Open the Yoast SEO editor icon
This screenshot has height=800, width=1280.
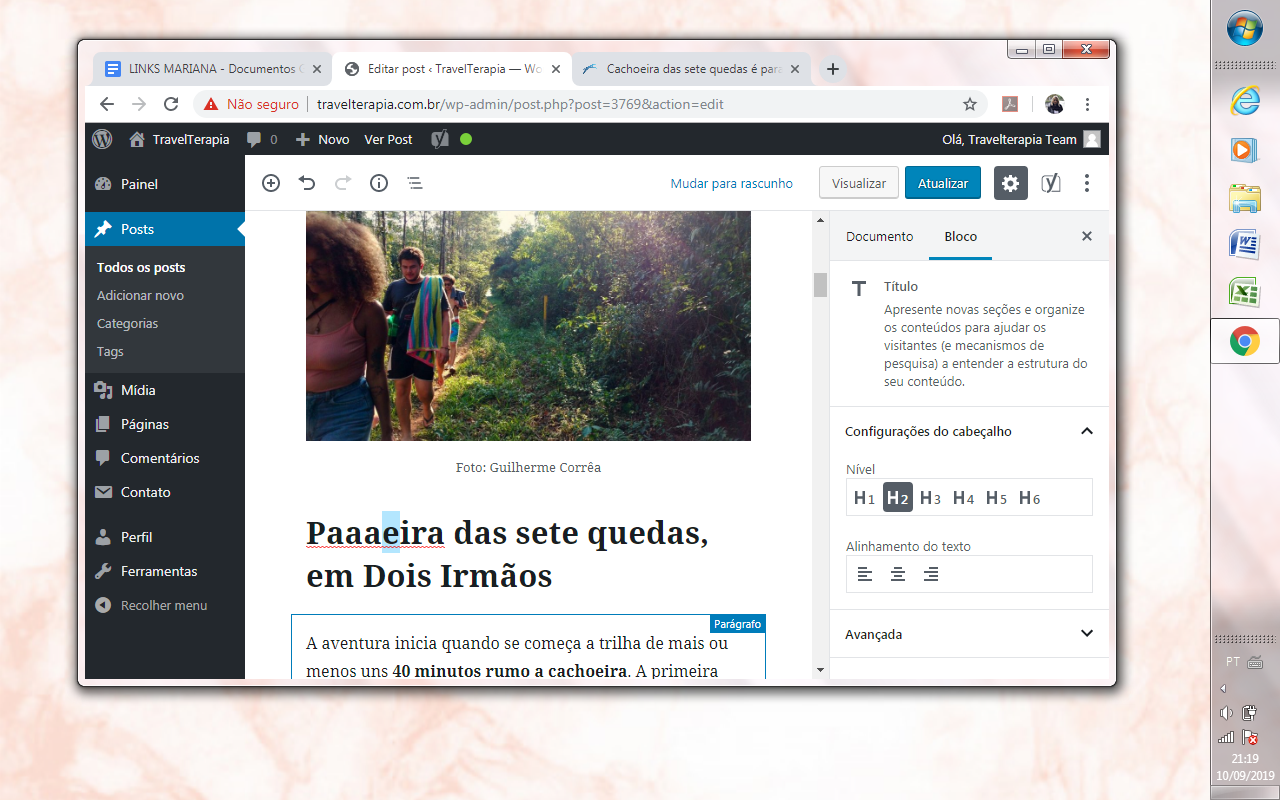click(x=1050, y=183)
